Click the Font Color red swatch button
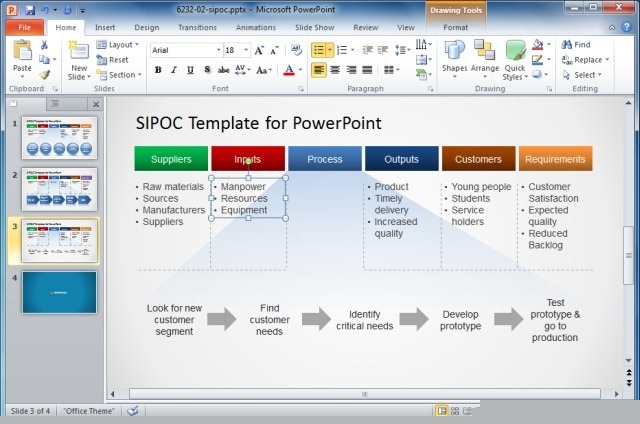The height and width of the screenshot is (424, 640). click(x=288, y=70)
